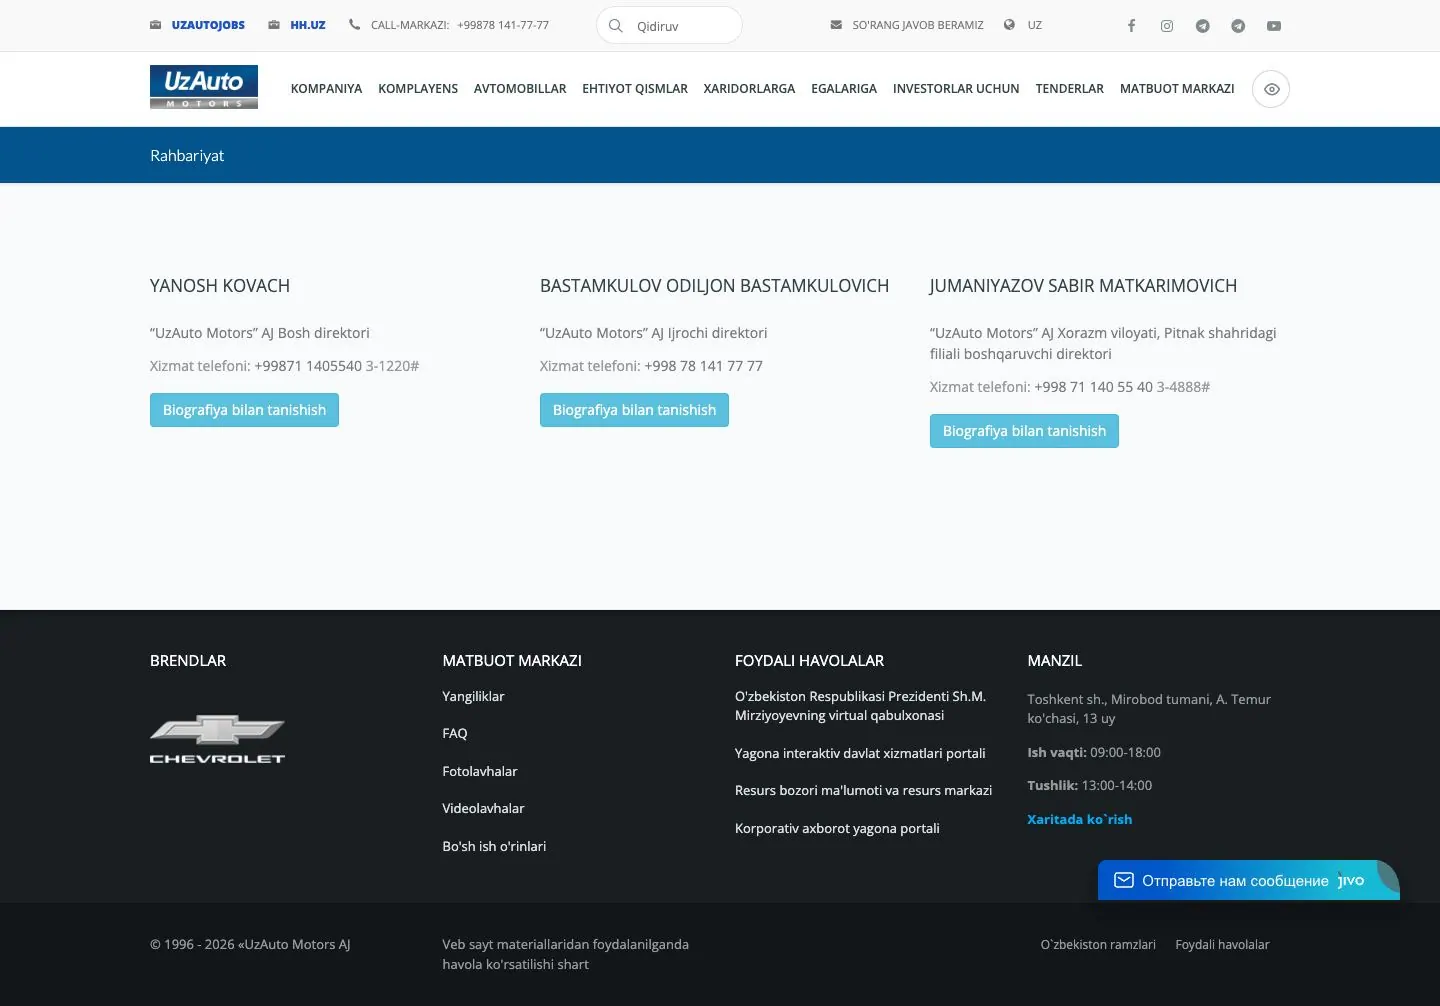Click the globe language icon

pyautogui.click(x=1009, y=25)
